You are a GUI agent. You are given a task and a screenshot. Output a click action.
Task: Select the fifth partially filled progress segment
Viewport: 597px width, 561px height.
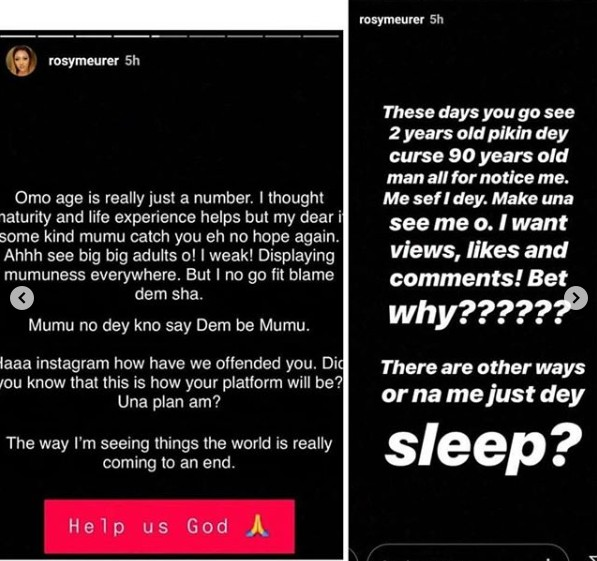pyautogui.click(x=169, y=37)
